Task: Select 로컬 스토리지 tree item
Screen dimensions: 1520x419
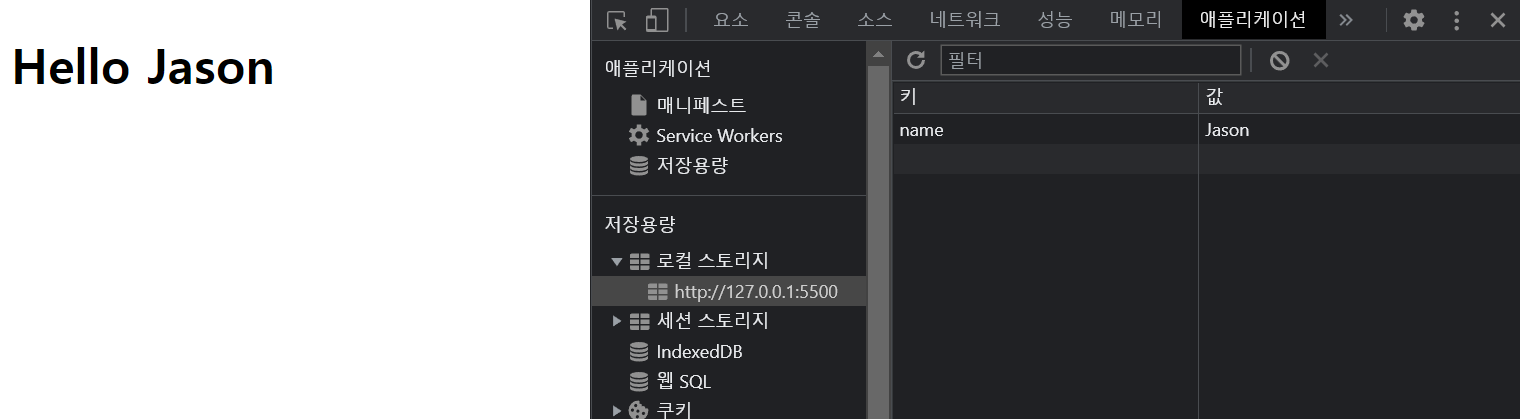Action: (712, 261)
